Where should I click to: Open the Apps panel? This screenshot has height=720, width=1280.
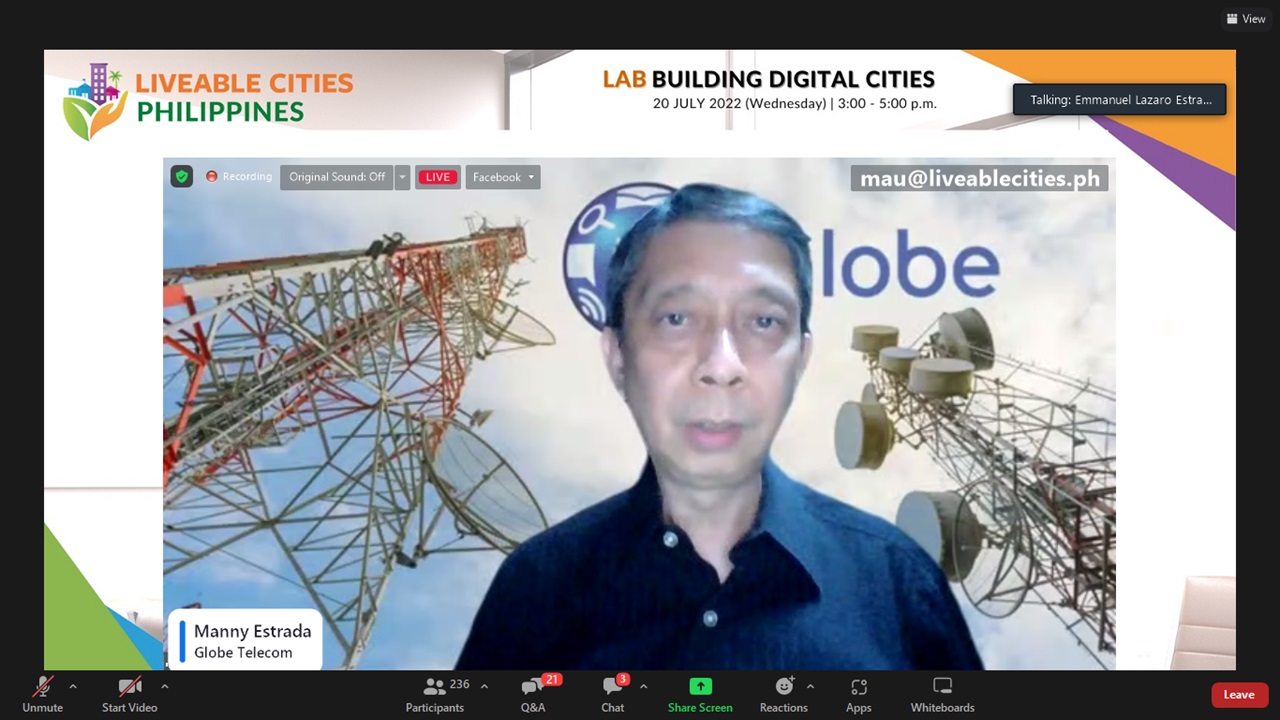859,694
